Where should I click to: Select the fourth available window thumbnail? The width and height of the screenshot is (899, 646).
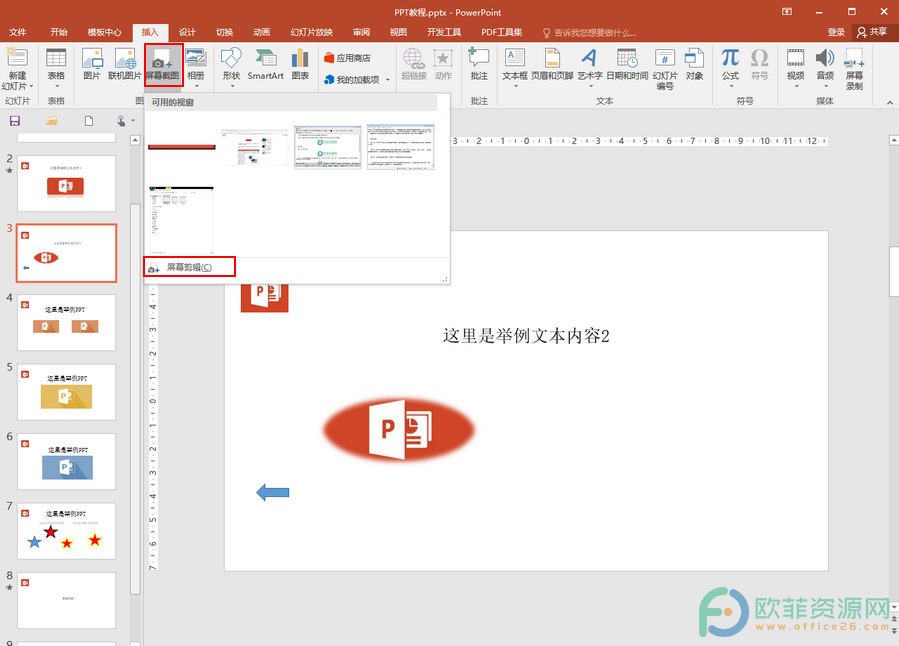tap(401, 147)
